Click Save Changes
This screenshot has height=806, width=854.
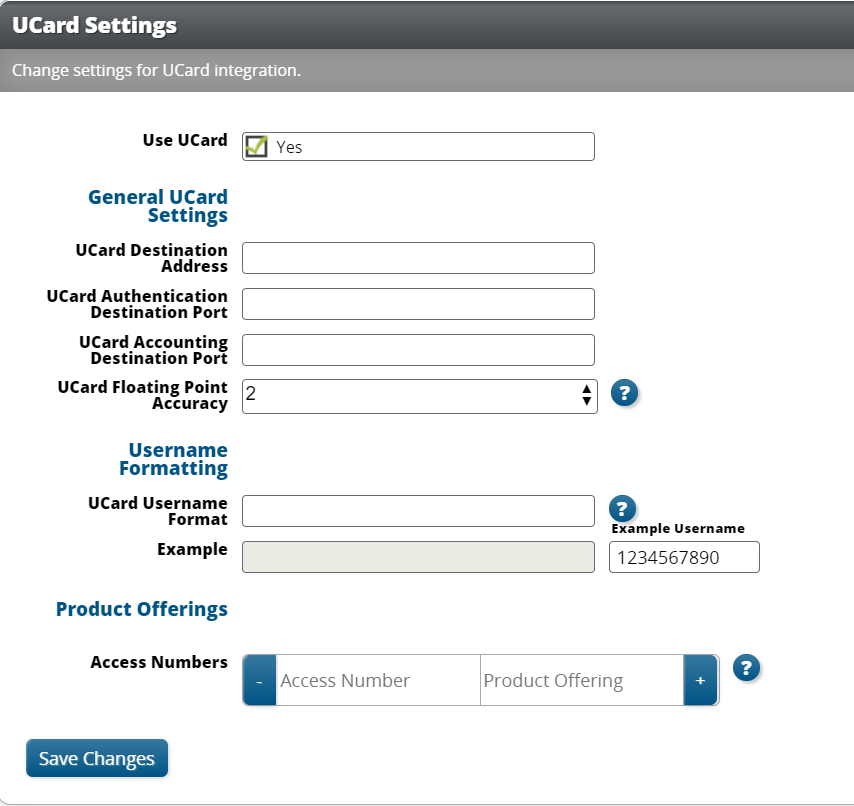tap(96, 758)
